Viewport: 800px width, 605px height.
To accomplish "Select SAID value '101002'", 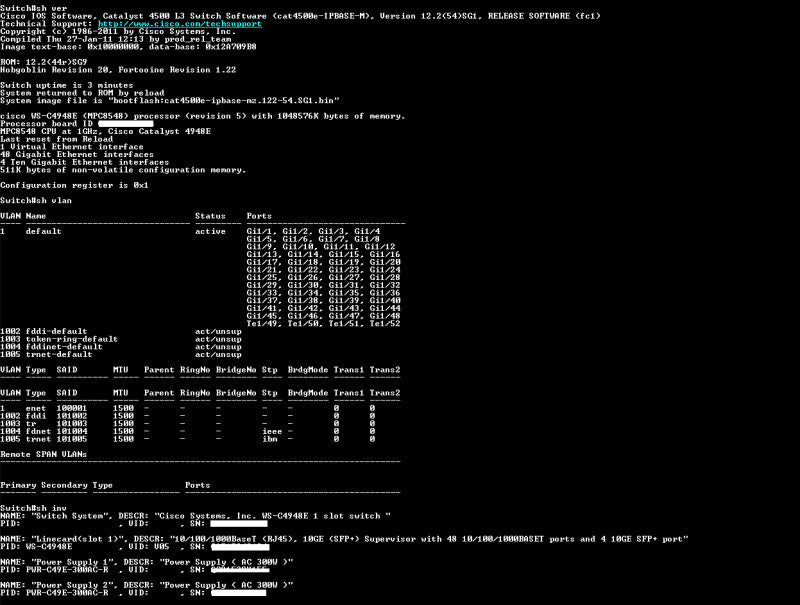I will click(72, 416).
